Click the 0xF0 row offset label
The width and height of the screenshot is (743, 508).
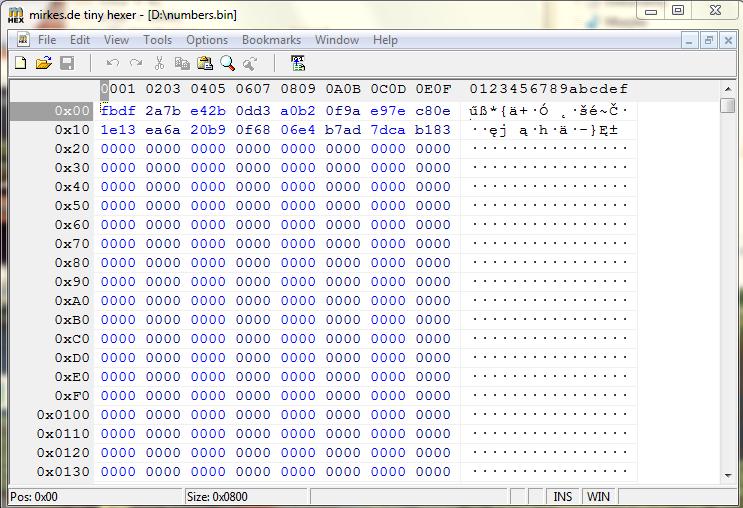pos(72,396)
